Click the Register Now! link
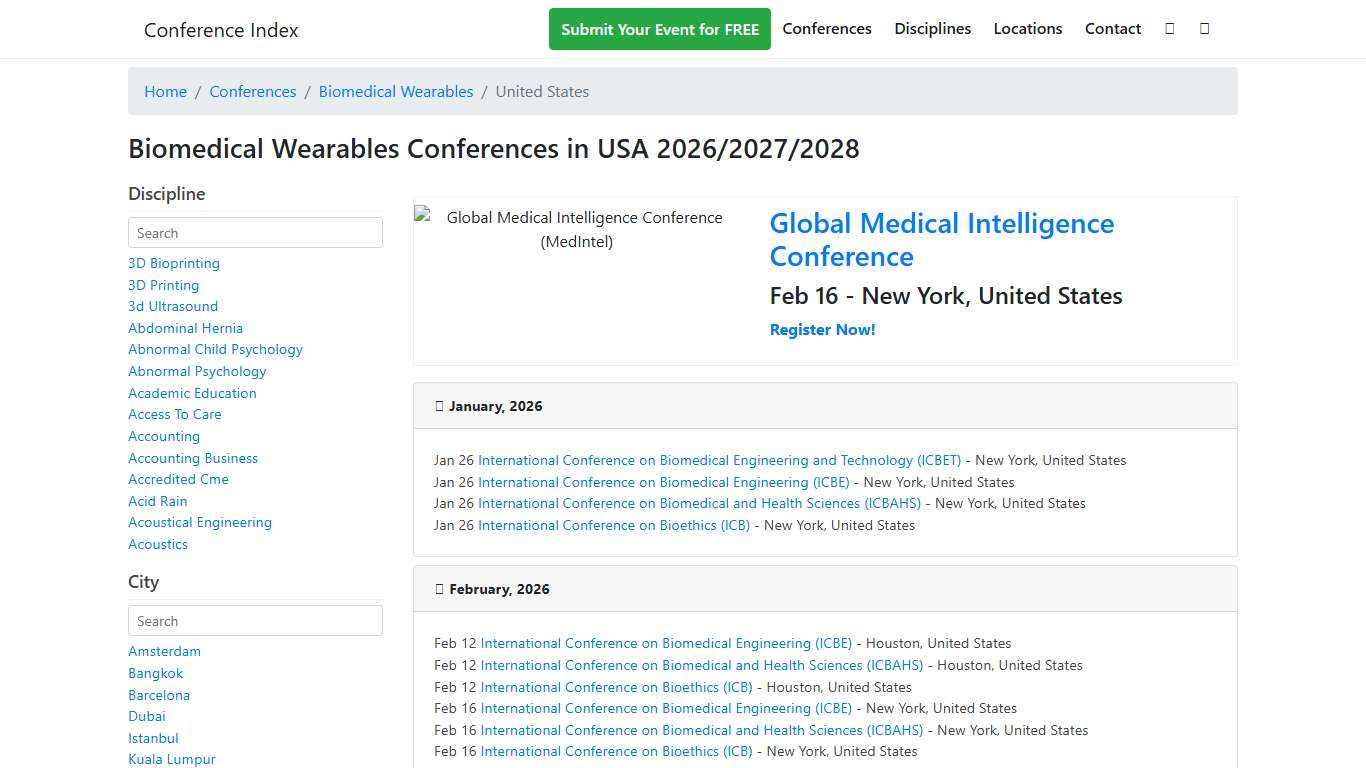 click(822, 329)
